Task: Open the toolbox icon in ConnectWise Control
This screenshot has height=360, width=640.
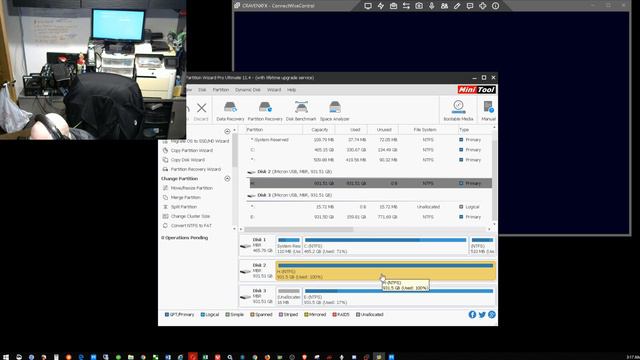Action: pos(393,6)
